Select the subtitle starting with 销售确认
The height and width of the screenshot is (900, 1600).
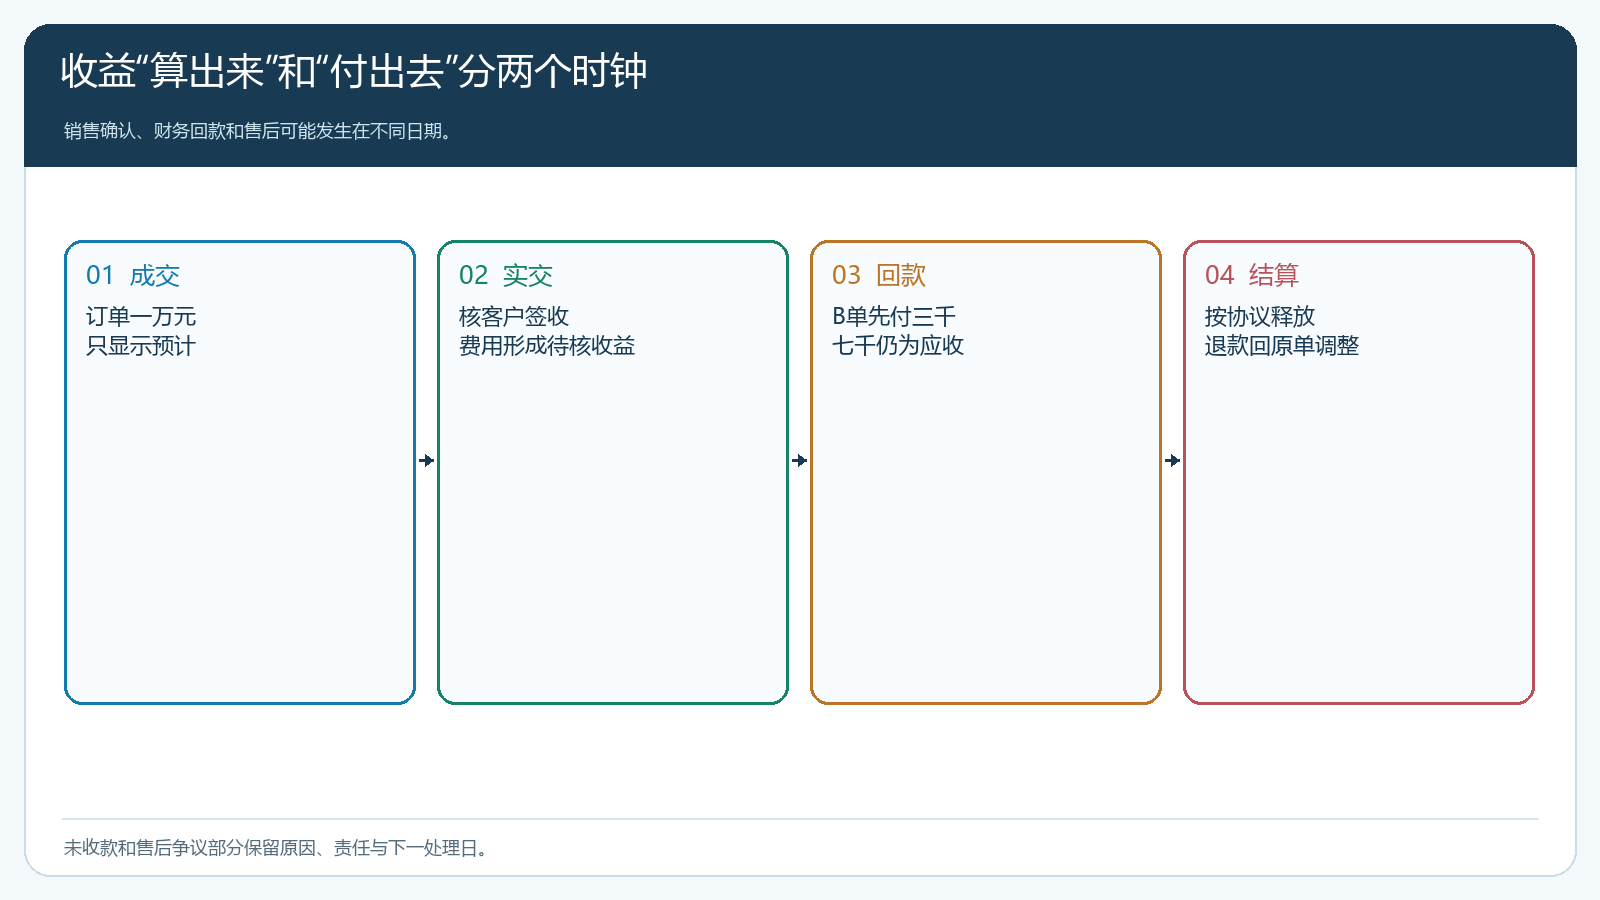coord(258,131)
